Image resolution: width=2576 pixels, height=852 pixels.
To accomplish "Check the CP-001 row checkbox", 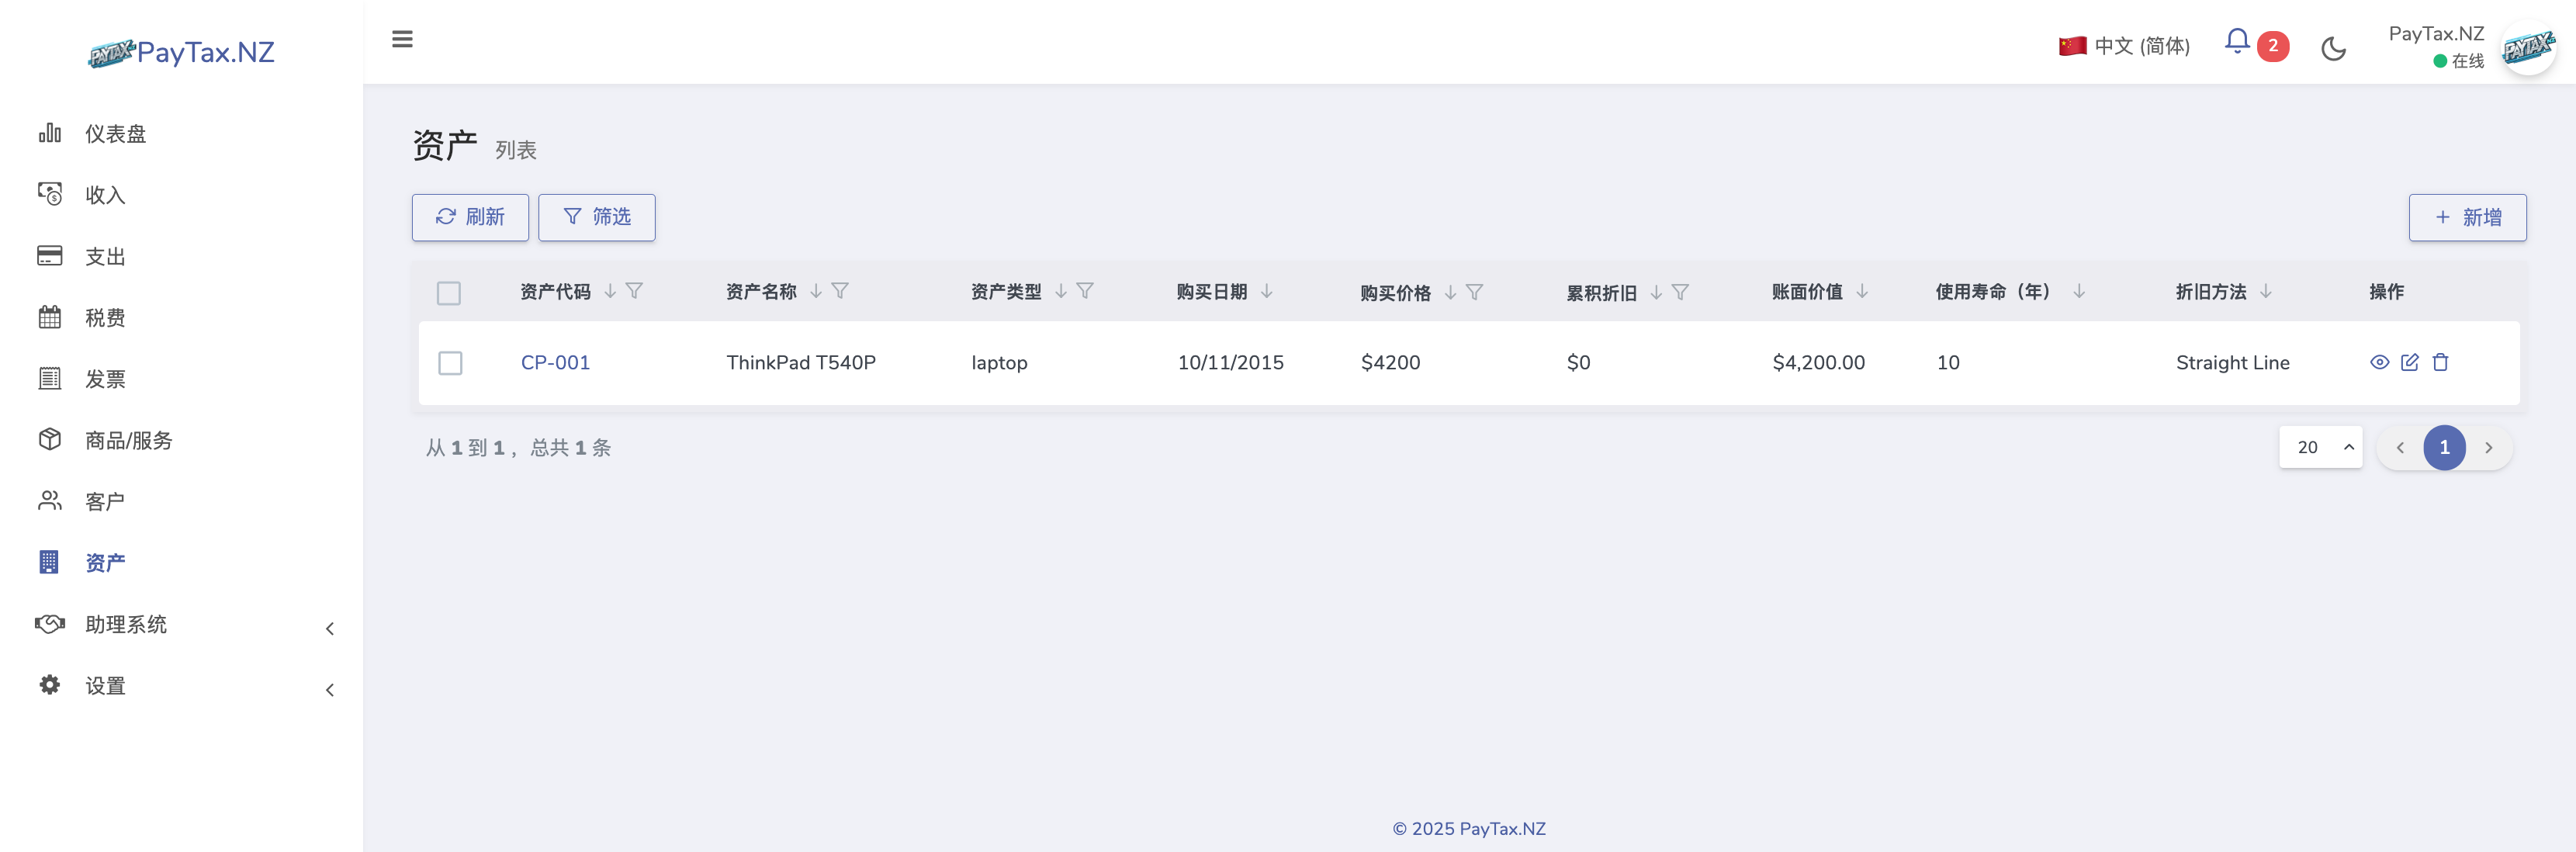I will pos(450,363).
